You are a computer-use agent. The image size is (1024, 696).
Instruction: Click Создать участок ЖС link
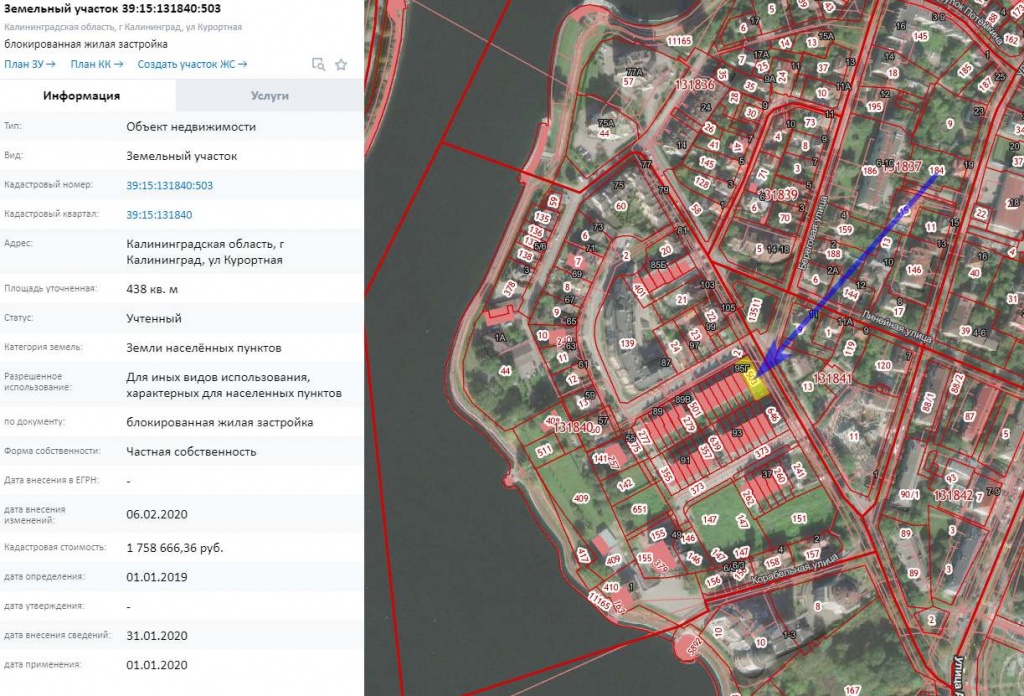click(x=192, y=64)
